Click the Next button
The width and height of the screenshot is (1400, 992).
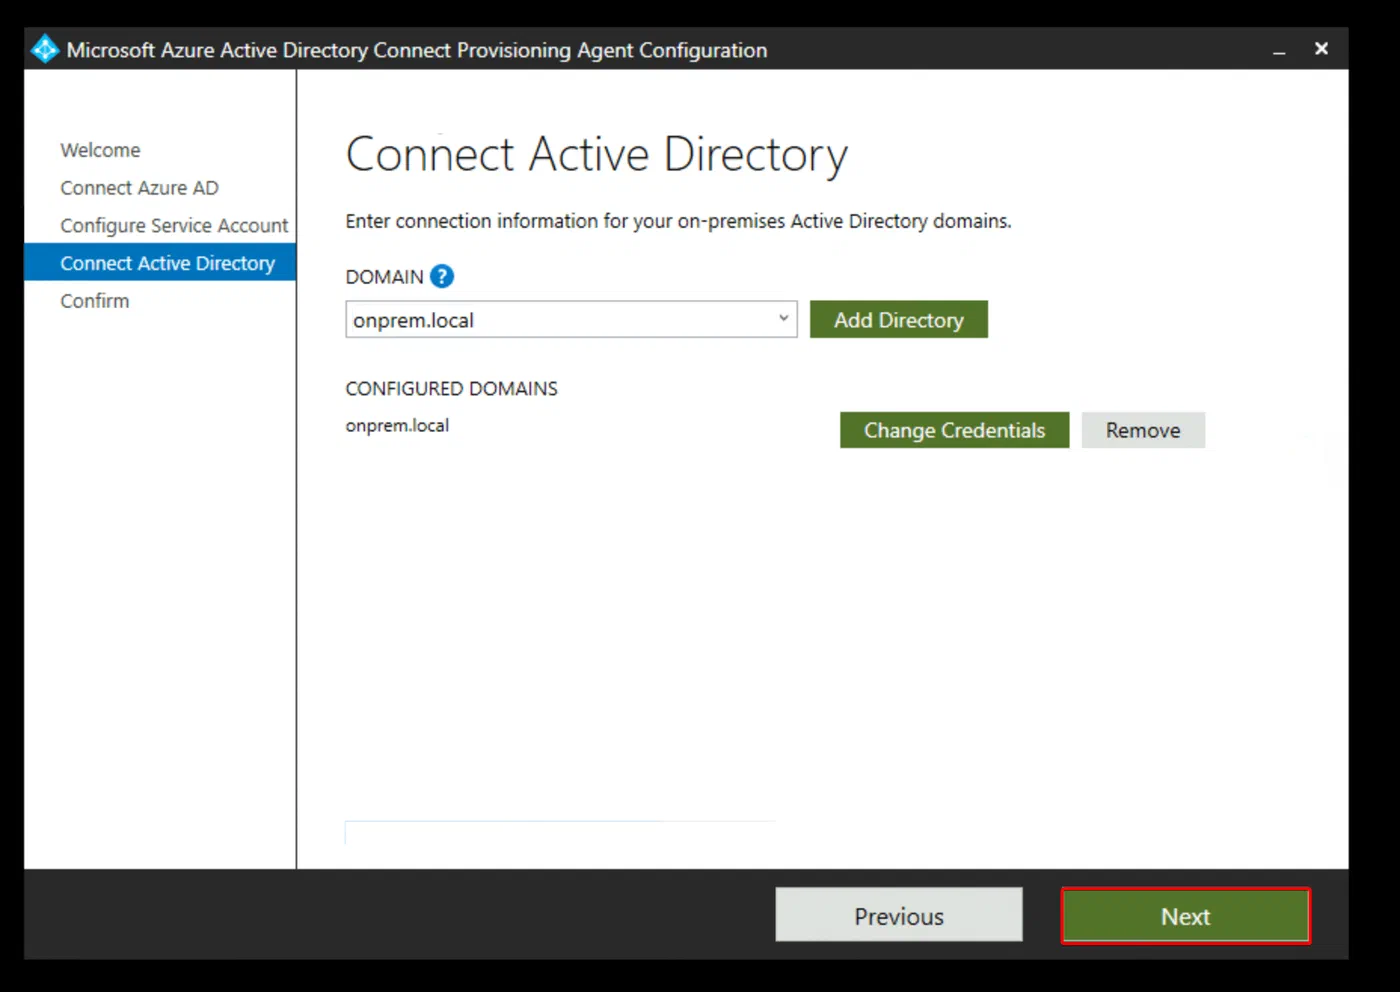point(1185,916)
